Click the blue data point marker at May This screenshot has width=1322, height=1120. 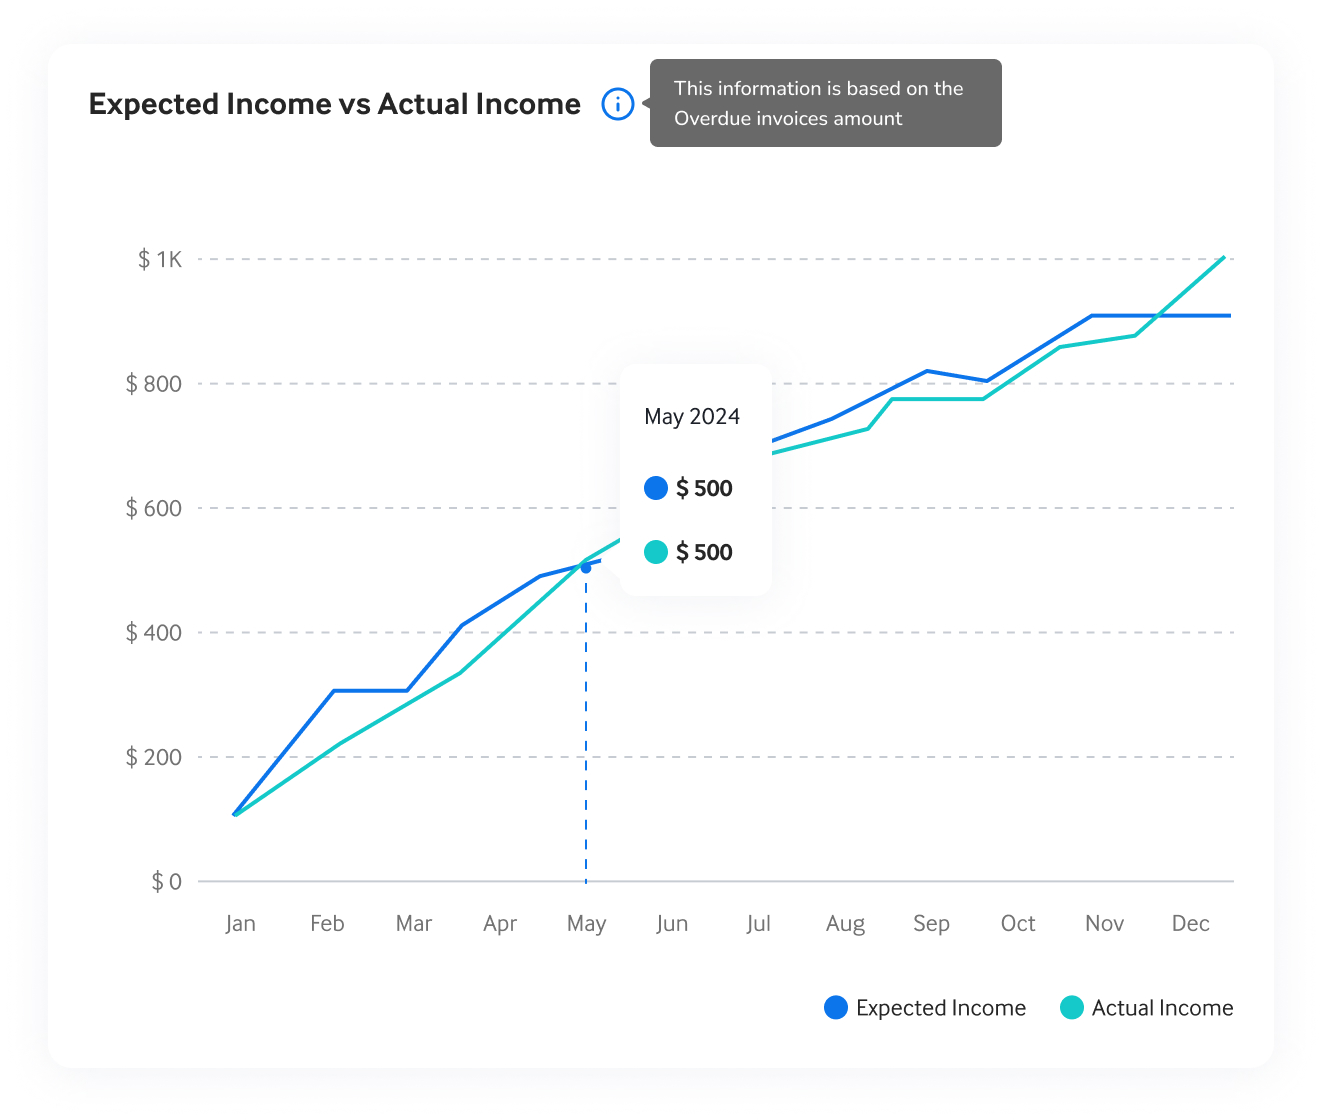(x=586, y=568)
